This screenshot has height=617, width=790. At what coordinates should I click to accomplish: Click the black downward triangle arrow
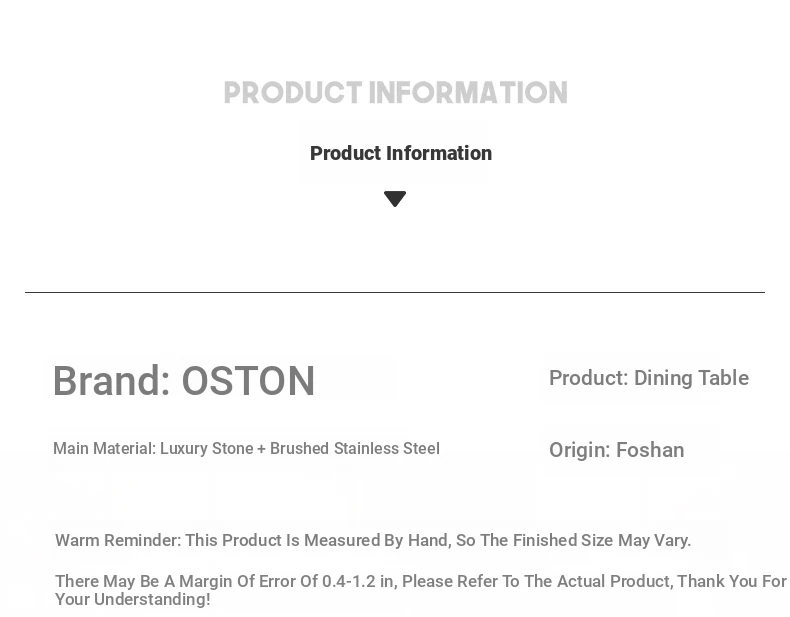click(395, 199)
